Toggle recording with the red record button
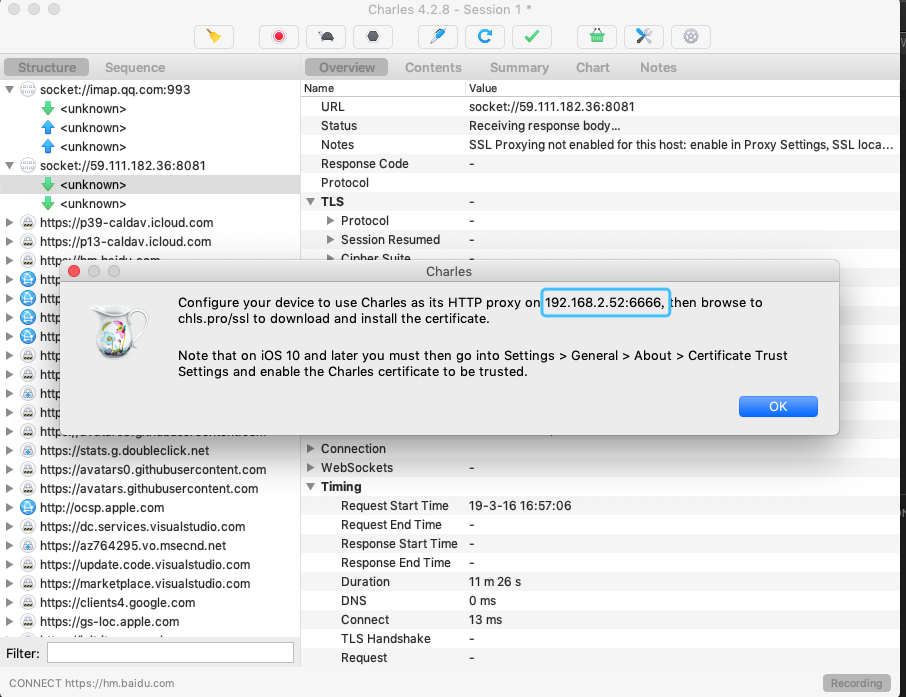Image resolution: width=906 pixels, height=697 pixels. pos(279,36)
